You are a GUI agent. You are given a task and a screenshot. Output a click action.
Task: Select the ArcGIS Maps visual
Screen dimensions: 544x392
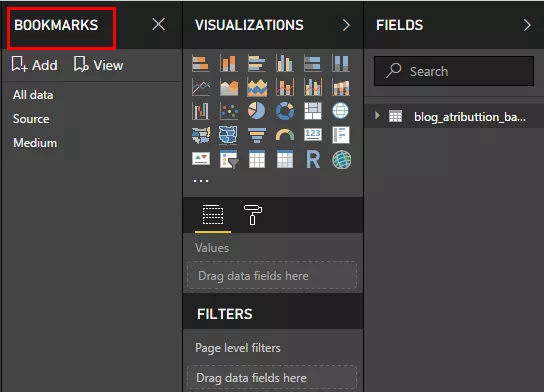341,160
